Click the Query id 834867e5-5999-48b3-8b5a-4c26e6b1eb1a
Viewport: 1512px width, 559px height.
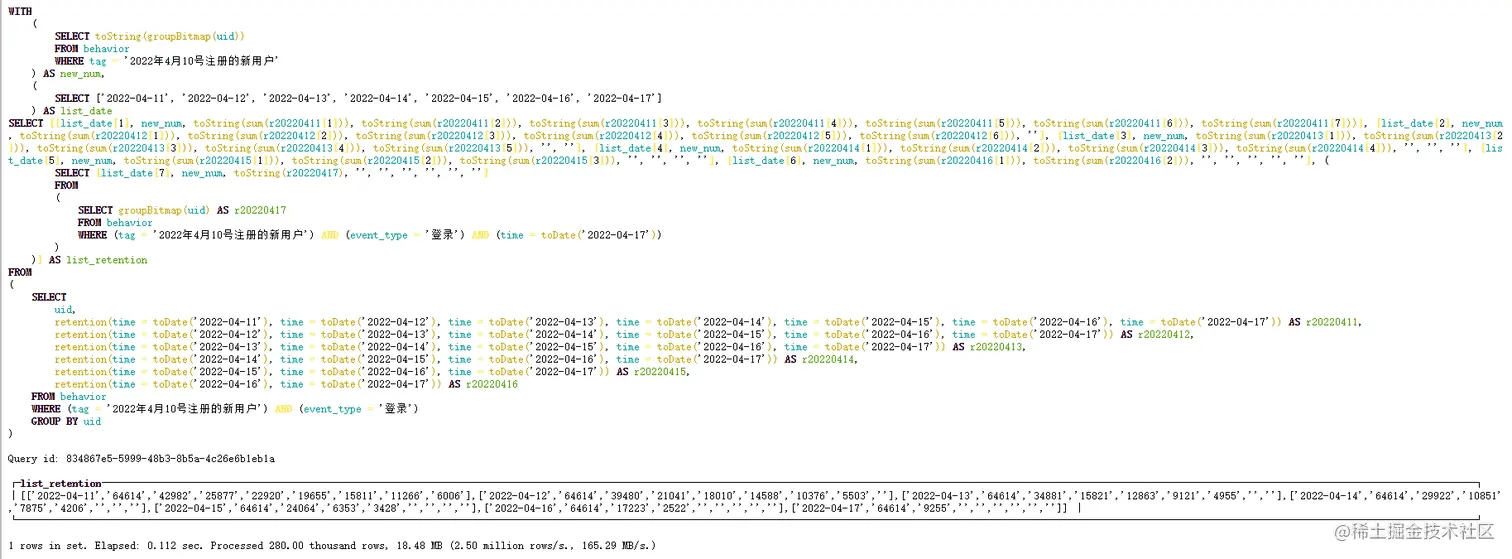point(141,458)
